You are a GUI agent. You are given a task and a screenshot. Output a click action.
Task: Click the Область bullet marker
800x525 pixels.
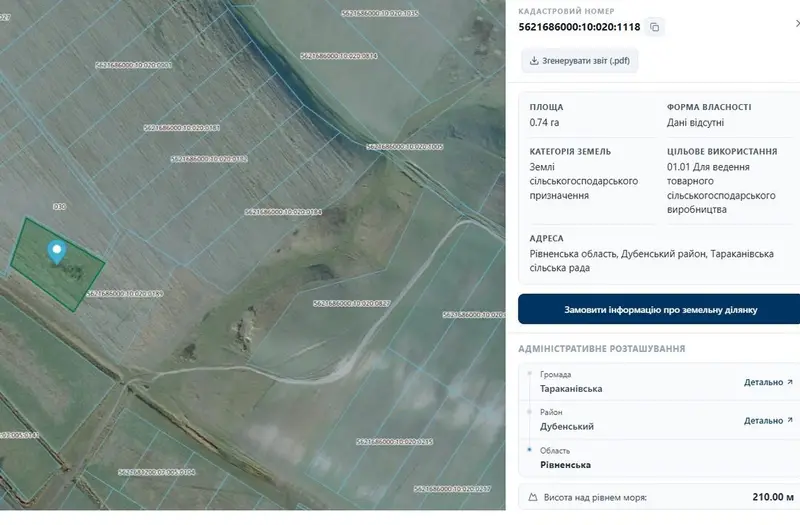[x=530, y=449]
